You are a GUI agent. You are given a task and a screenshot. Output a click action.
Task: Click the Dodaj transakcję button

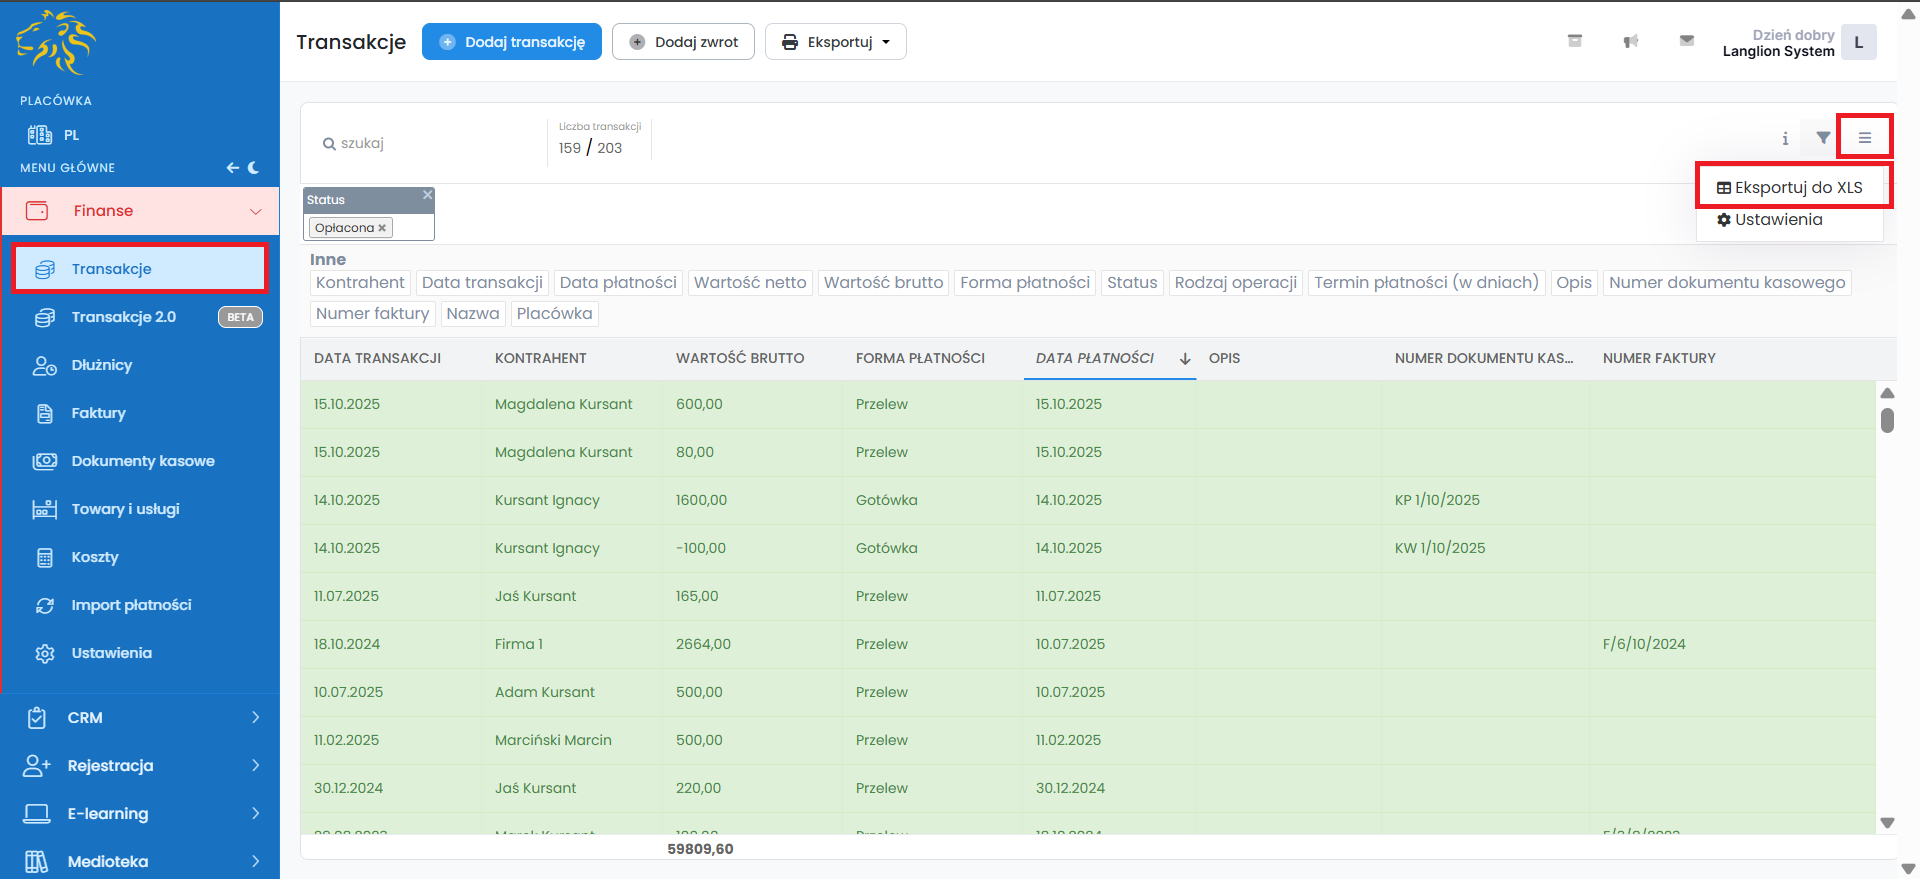click(x=512, y=42)
